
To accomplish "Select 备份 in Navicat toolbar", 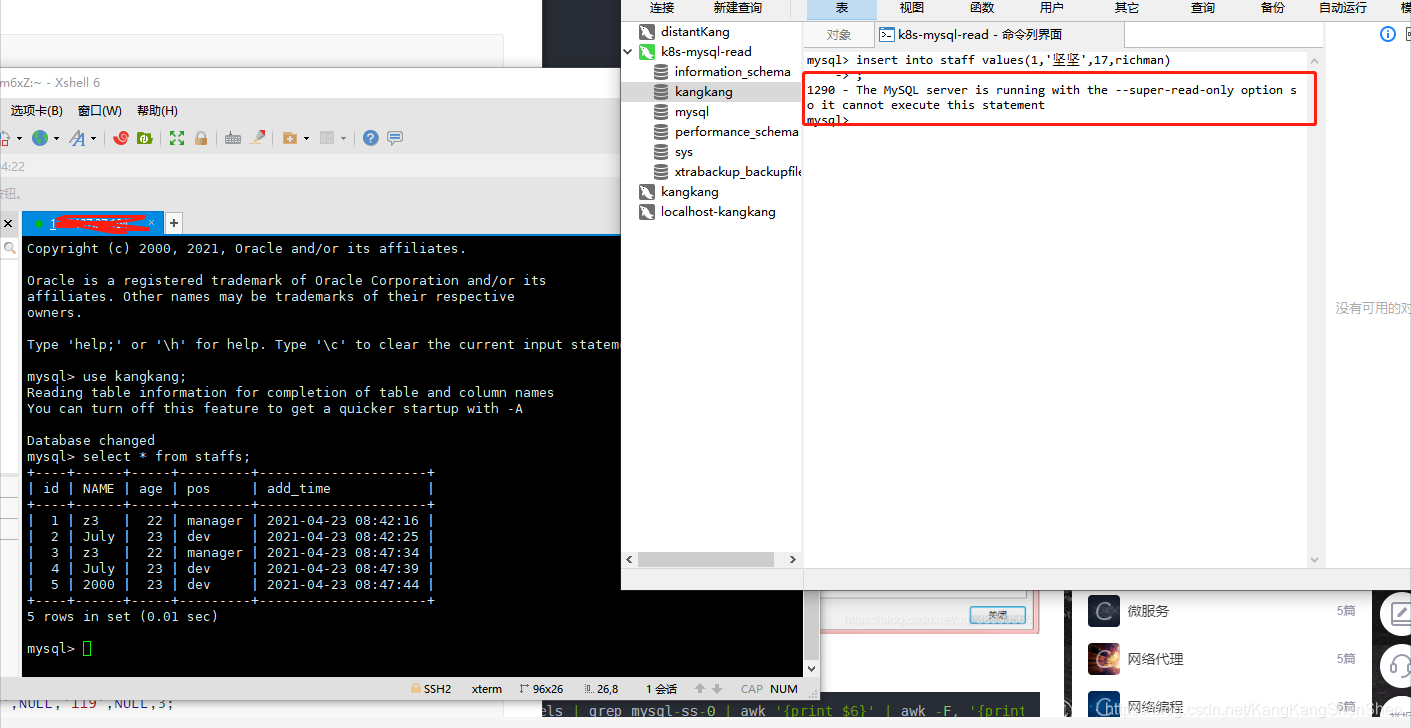I will [1273, 8].
